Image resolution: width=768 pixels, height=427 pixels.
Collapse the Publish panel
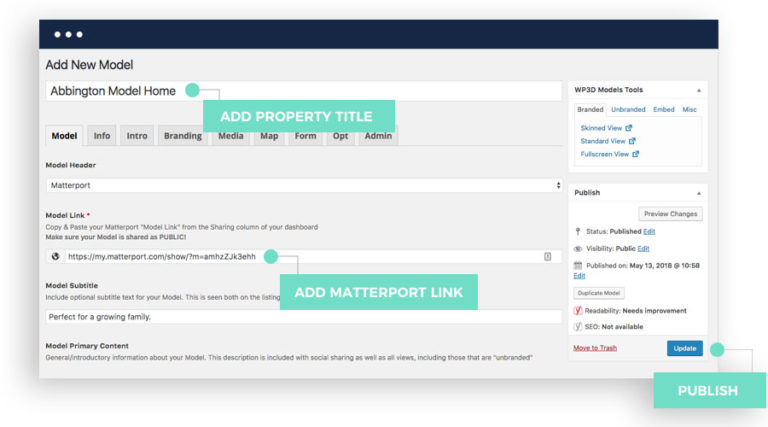(699, 192)
